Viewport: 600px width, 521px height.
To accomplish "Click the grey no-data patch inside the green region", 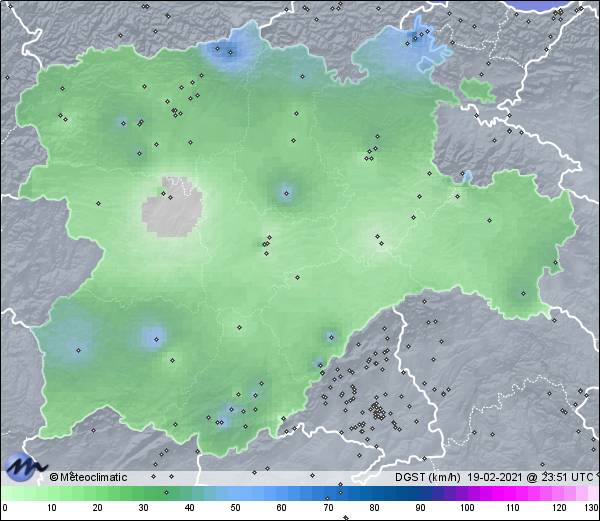I will click(x=172, y=207).
